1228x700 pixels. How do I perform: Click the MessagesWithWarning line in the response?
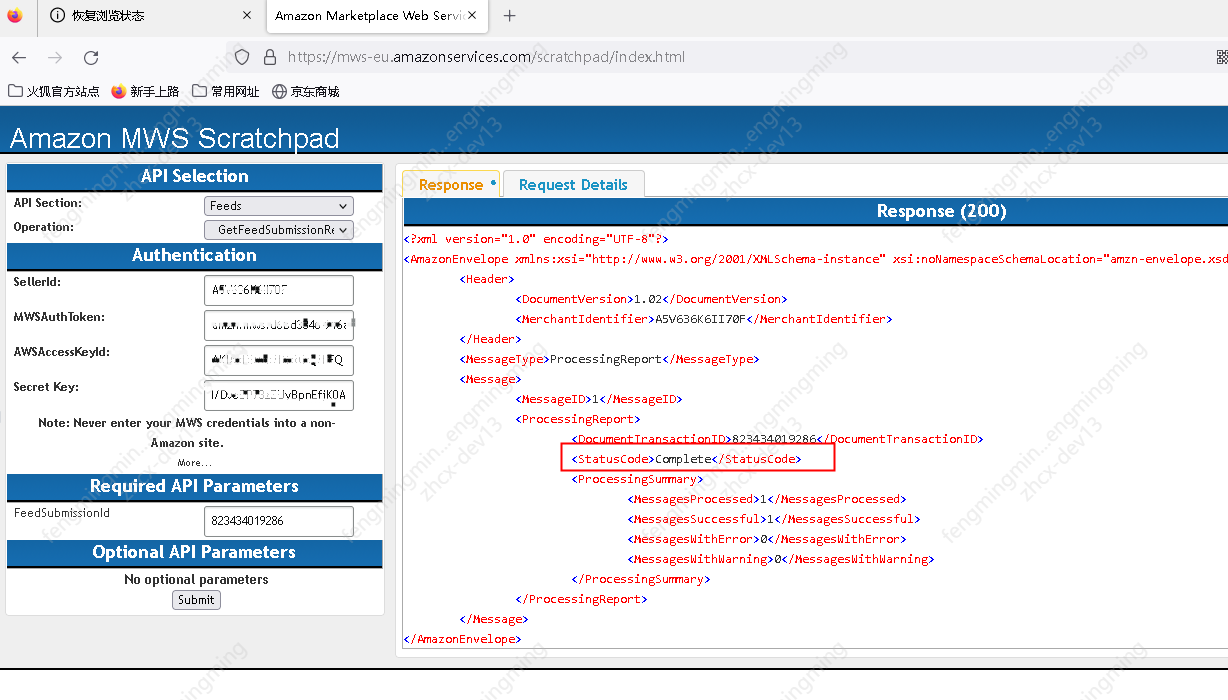781,559
